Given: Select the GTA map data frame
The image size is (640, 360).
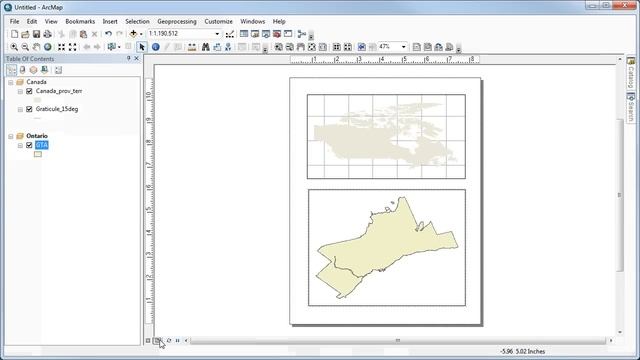Looking at the screenshot, I should [387, 247].
